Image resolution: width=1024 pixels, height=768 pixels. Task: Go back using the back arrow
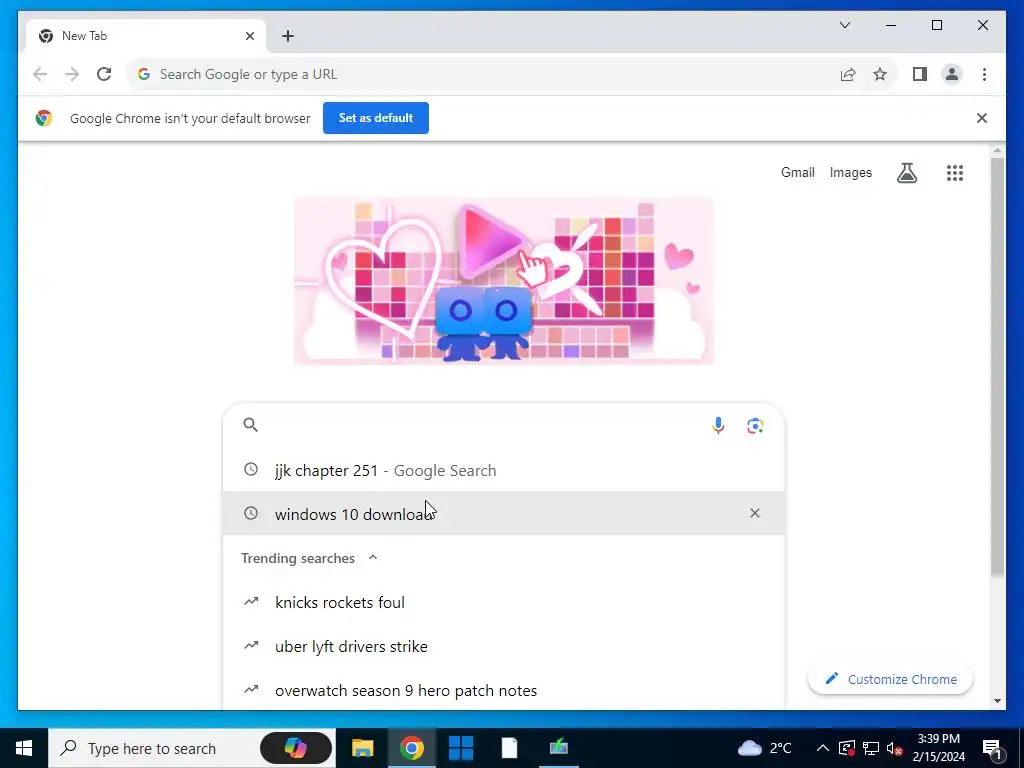(40, 74)
